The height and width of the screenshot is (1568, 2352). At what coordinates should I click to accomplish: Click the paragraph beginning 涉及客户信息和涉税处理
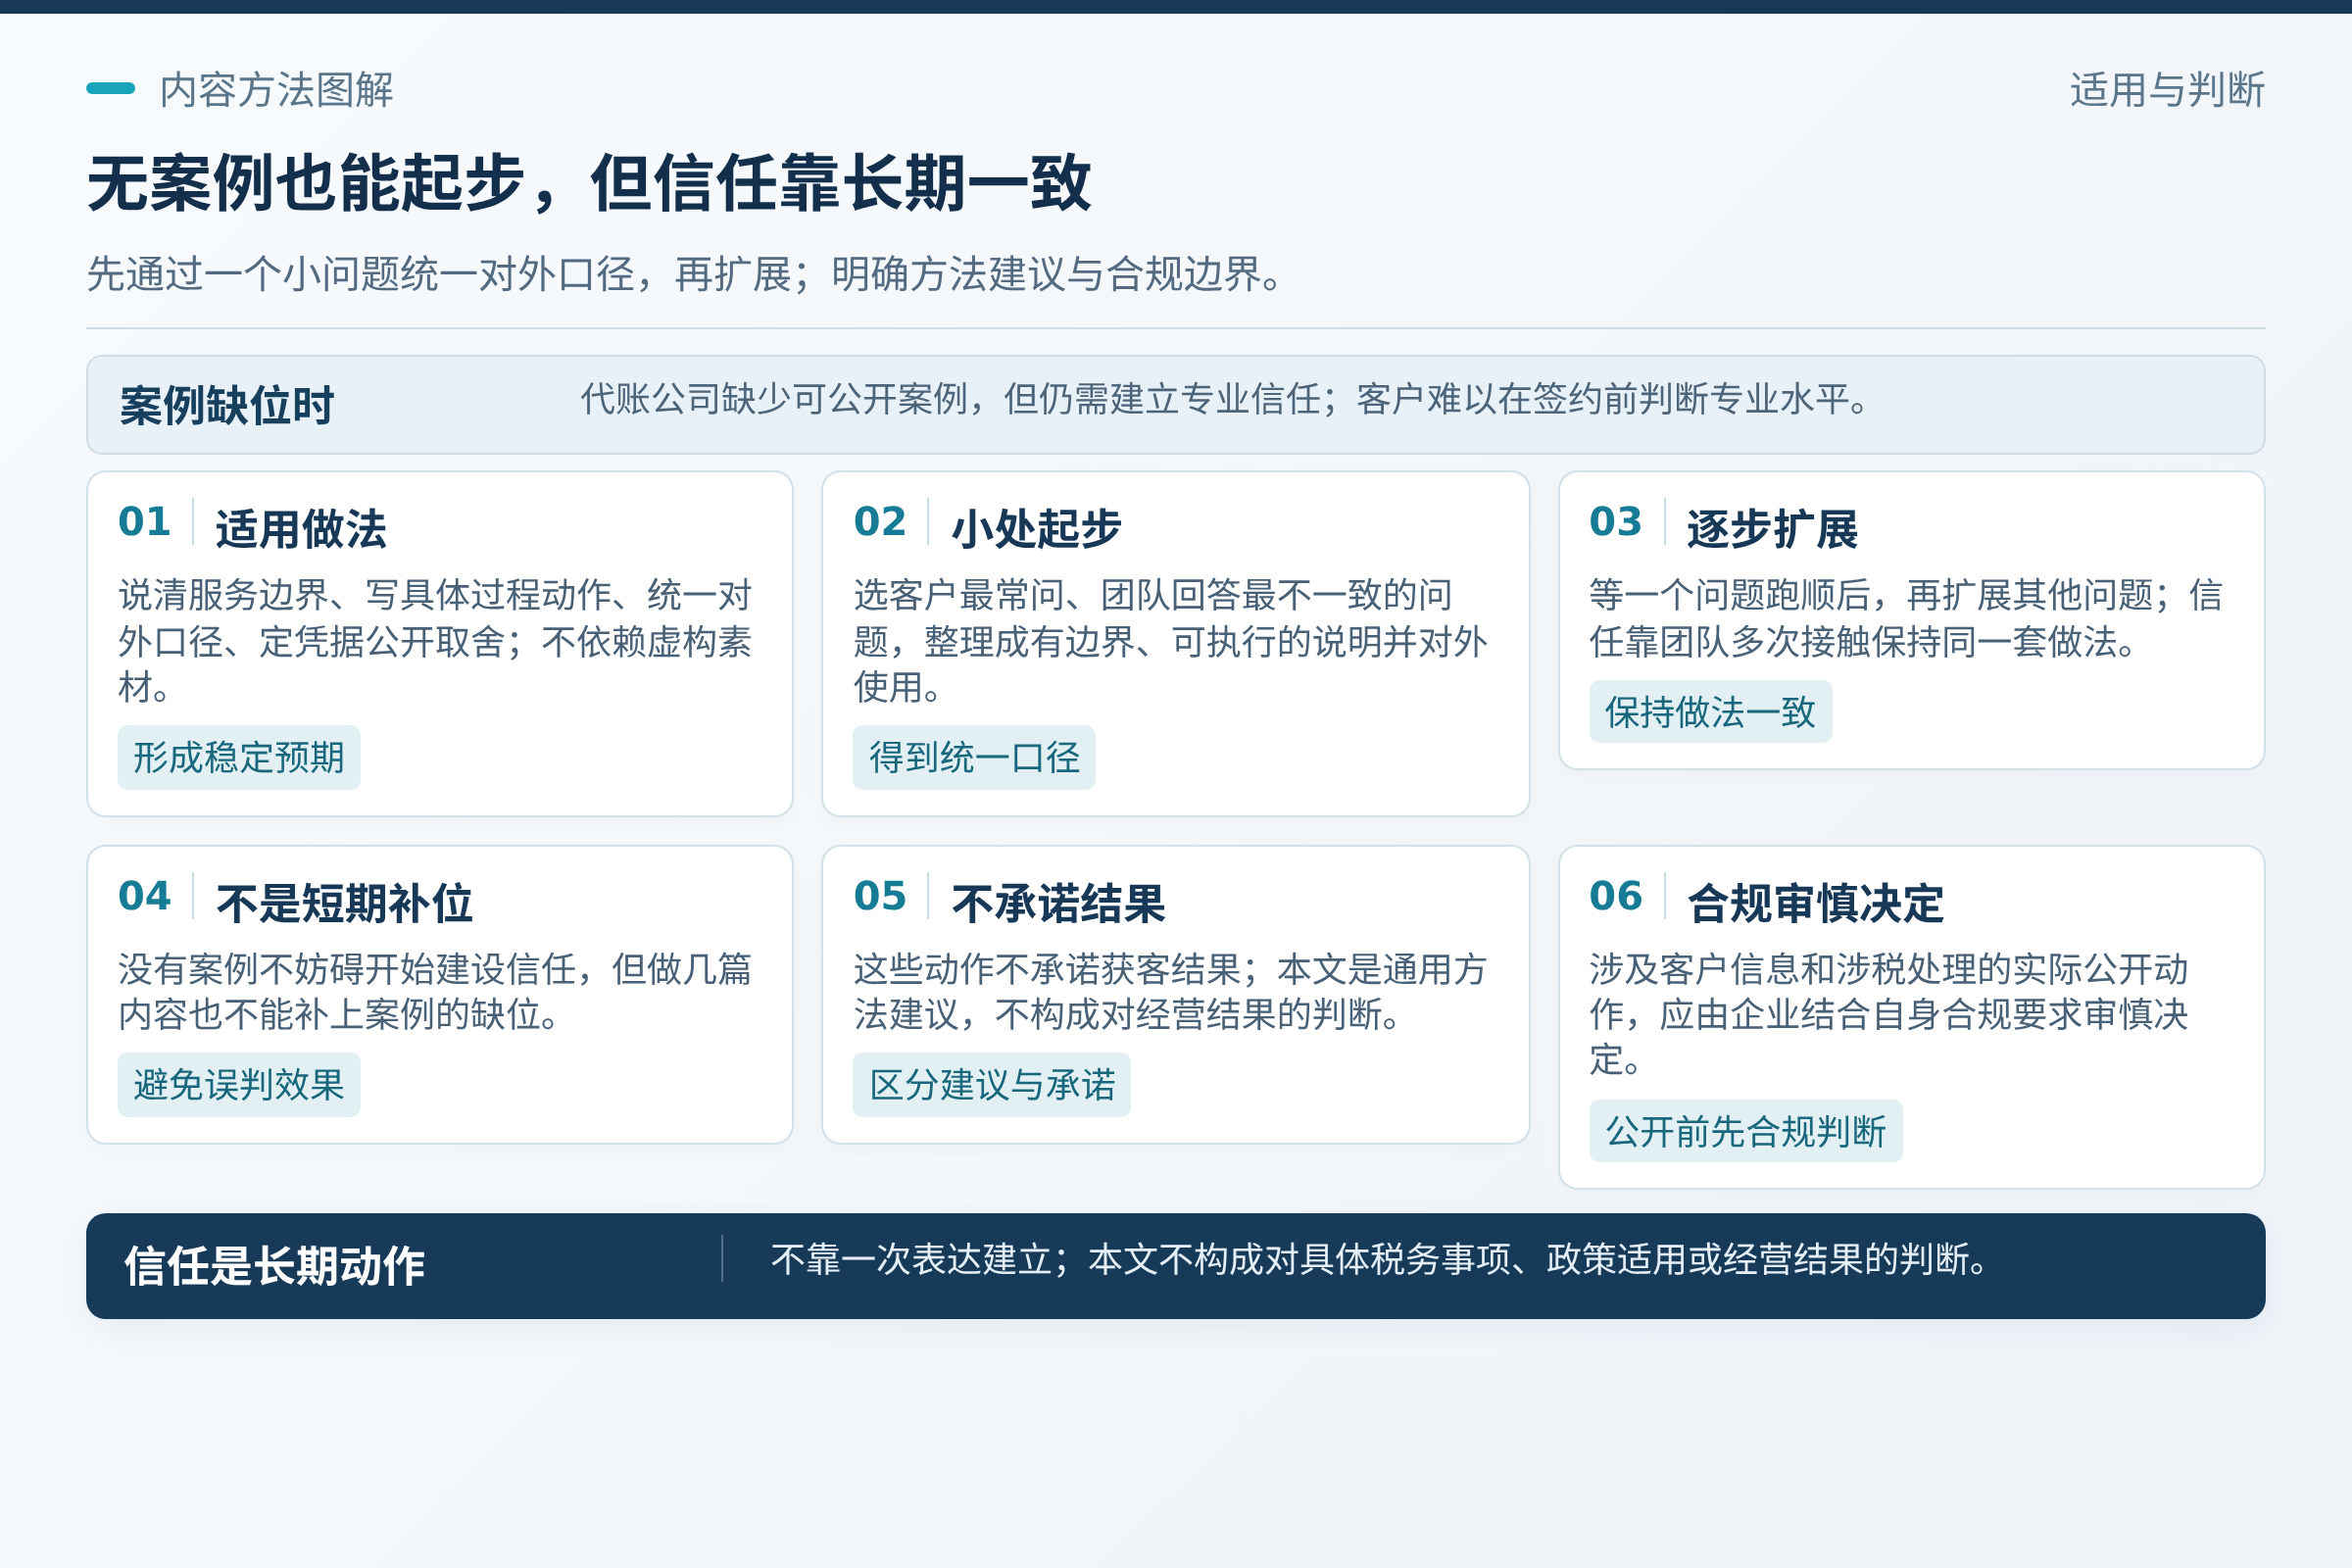(1889, 1014)
